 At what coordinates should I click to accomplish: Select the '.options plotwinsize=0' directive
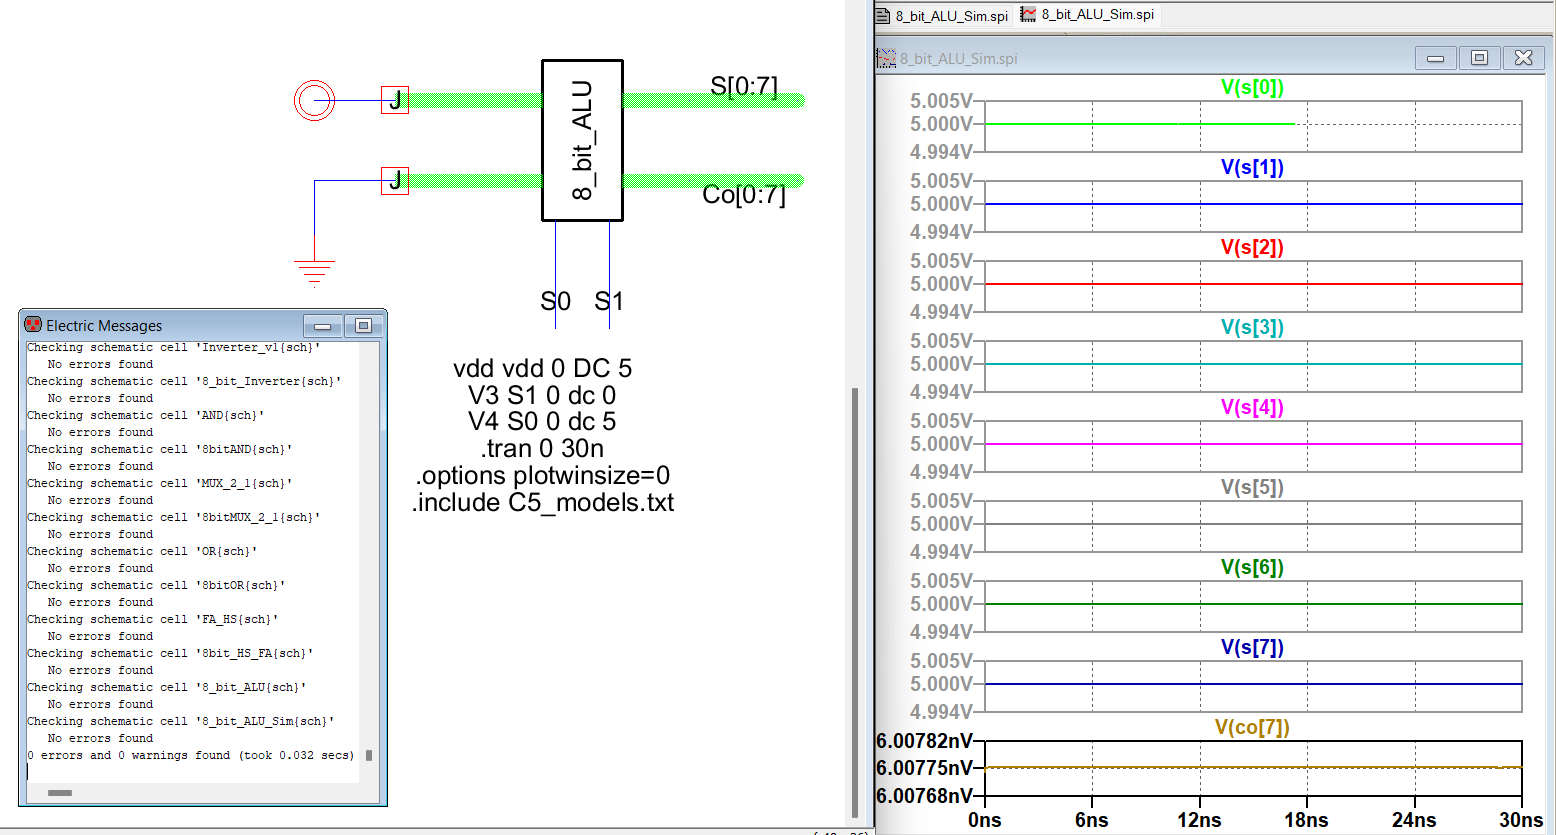pyautogui.click(x=542, y=476)
